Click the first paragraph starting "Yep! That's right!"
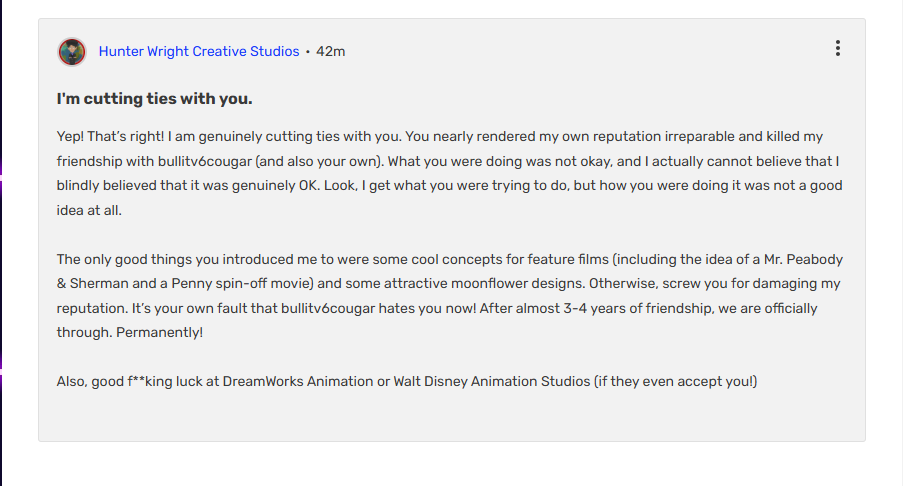903x486 pixels. 440,161
